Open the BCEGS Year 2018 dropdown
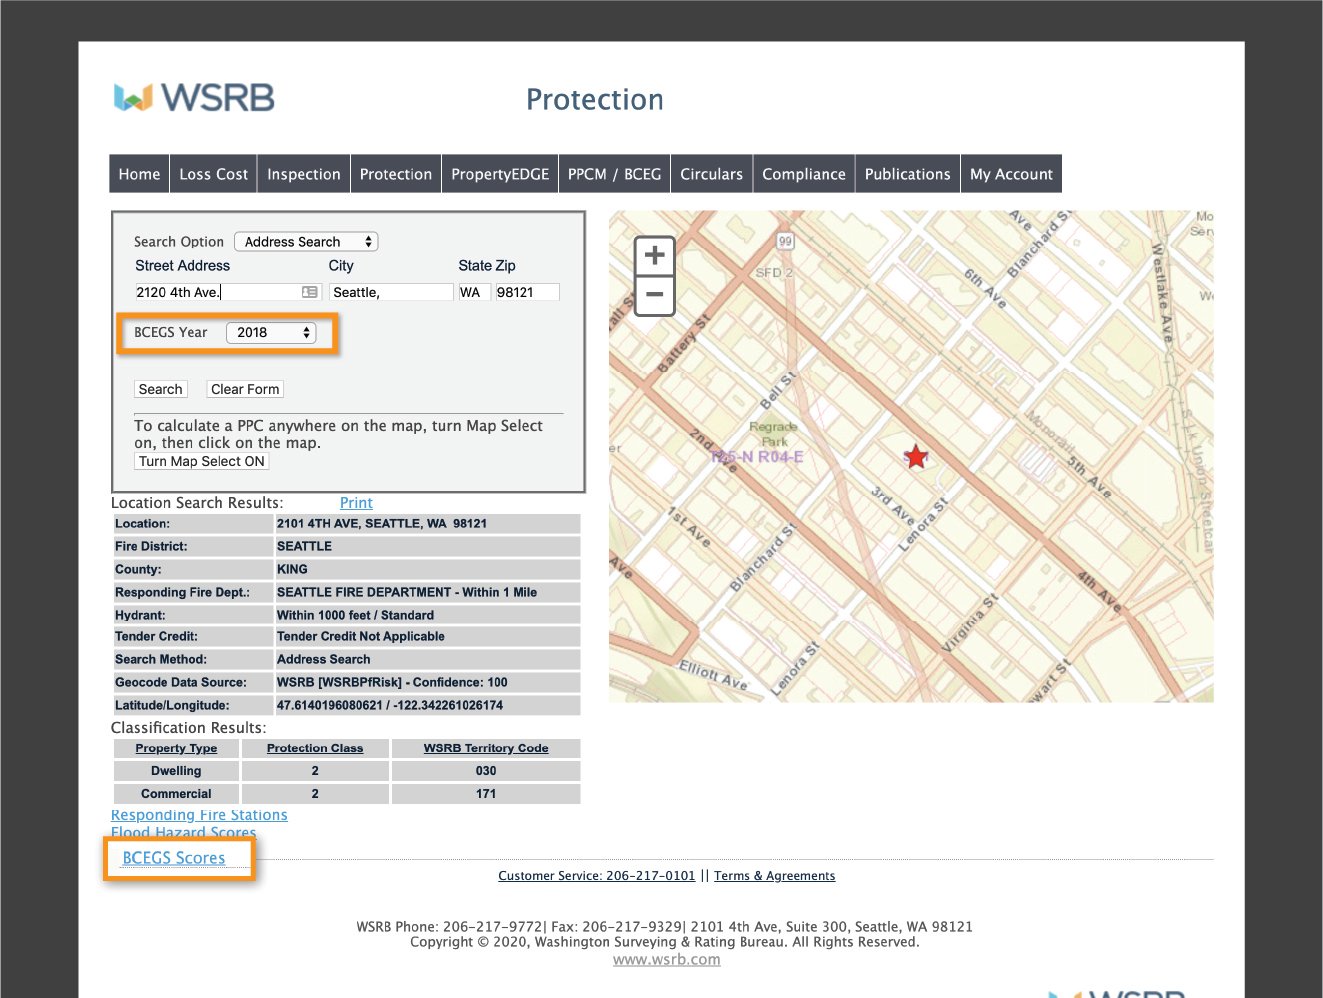 269,332
